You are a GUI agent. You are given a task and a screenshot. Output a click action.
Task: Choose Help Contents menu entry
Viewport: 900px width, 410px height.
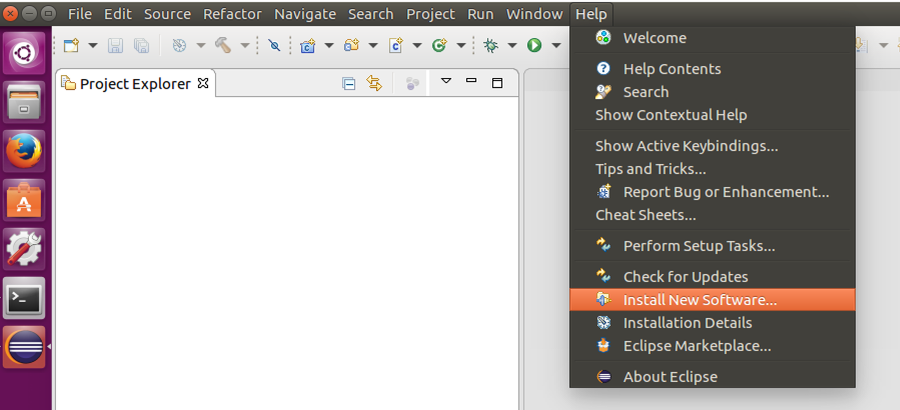[712, 69]
